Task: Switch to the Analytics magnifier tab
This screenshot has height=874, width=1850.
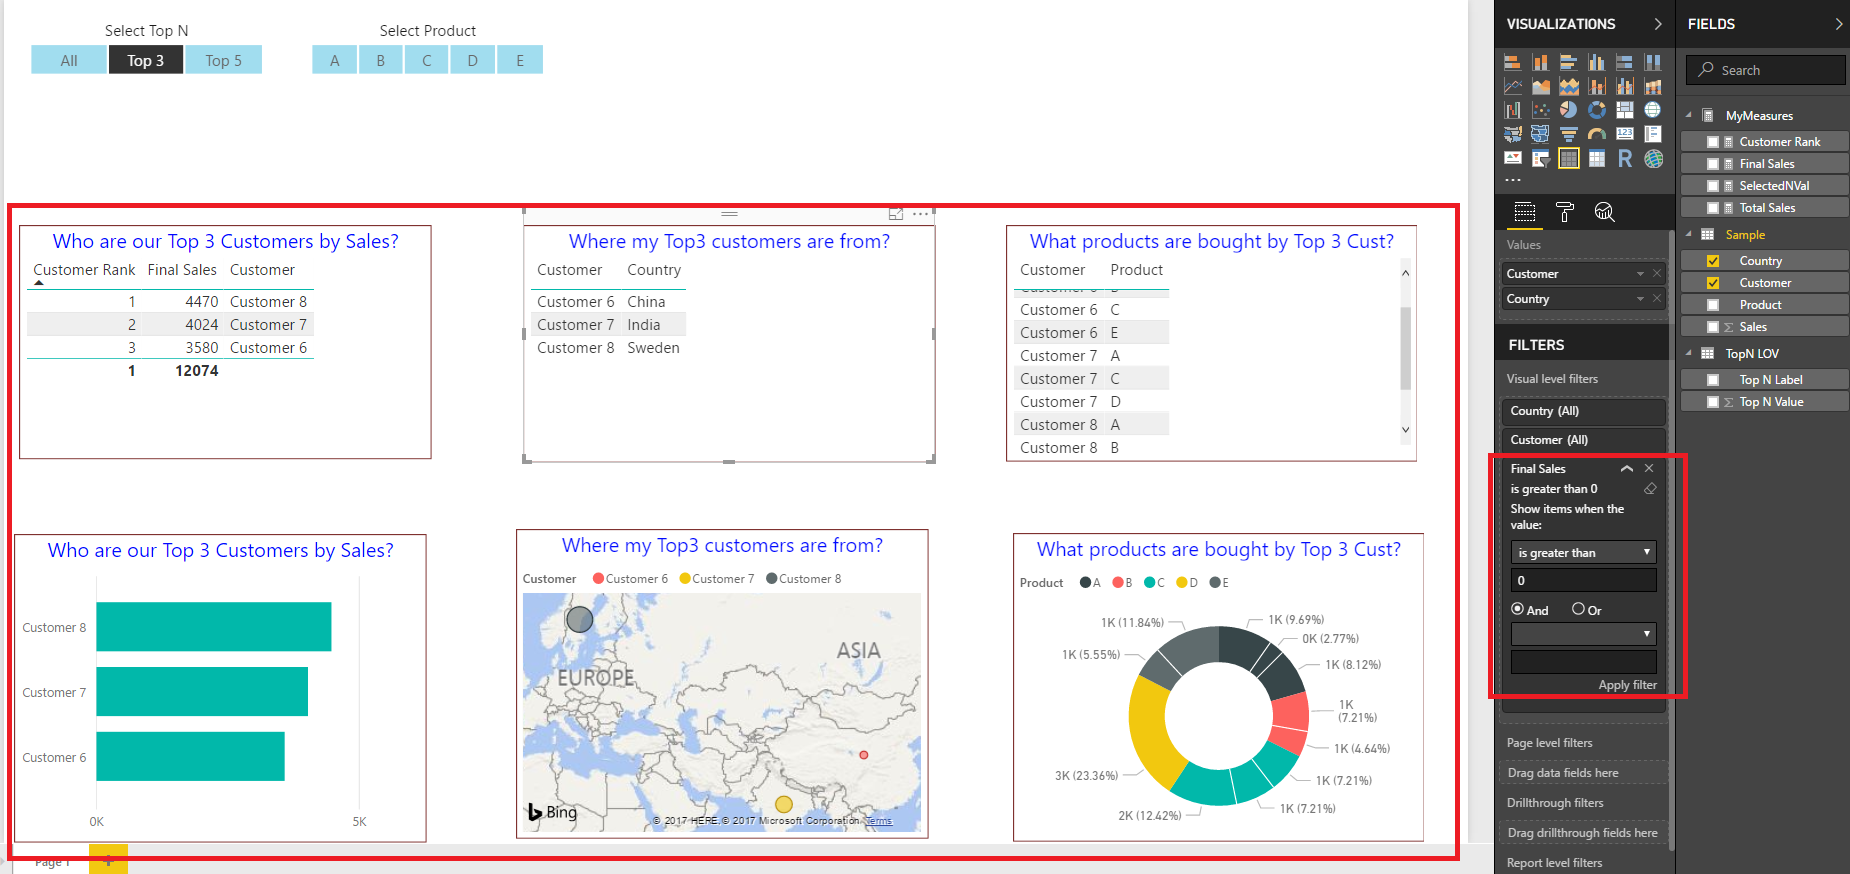Action: (1605, 212)
